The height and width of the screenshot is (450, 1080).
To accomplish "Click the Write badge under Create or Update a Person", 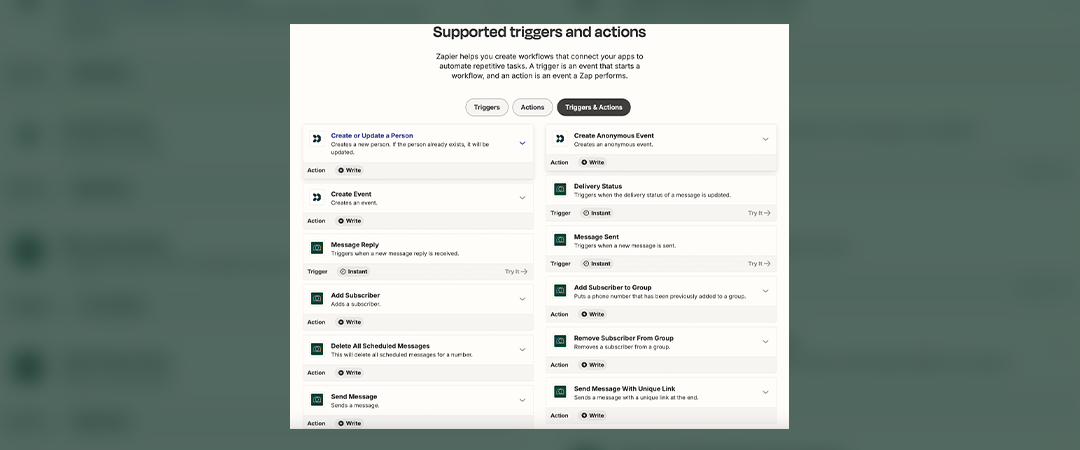I will (350, 170).
